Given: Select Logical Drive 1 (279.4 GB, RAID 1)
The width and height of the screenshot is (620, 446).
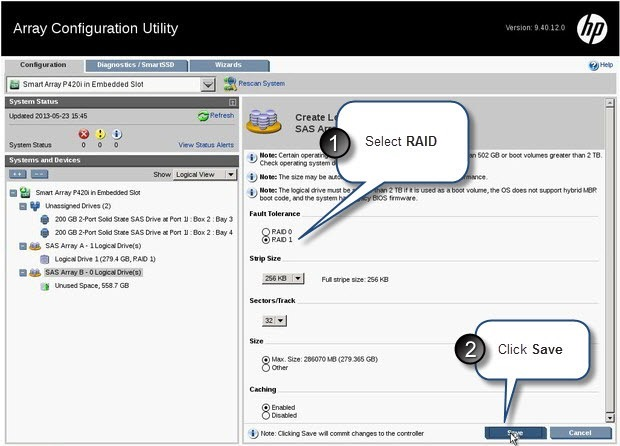Looking at the screenshot, I should point(105,259).
